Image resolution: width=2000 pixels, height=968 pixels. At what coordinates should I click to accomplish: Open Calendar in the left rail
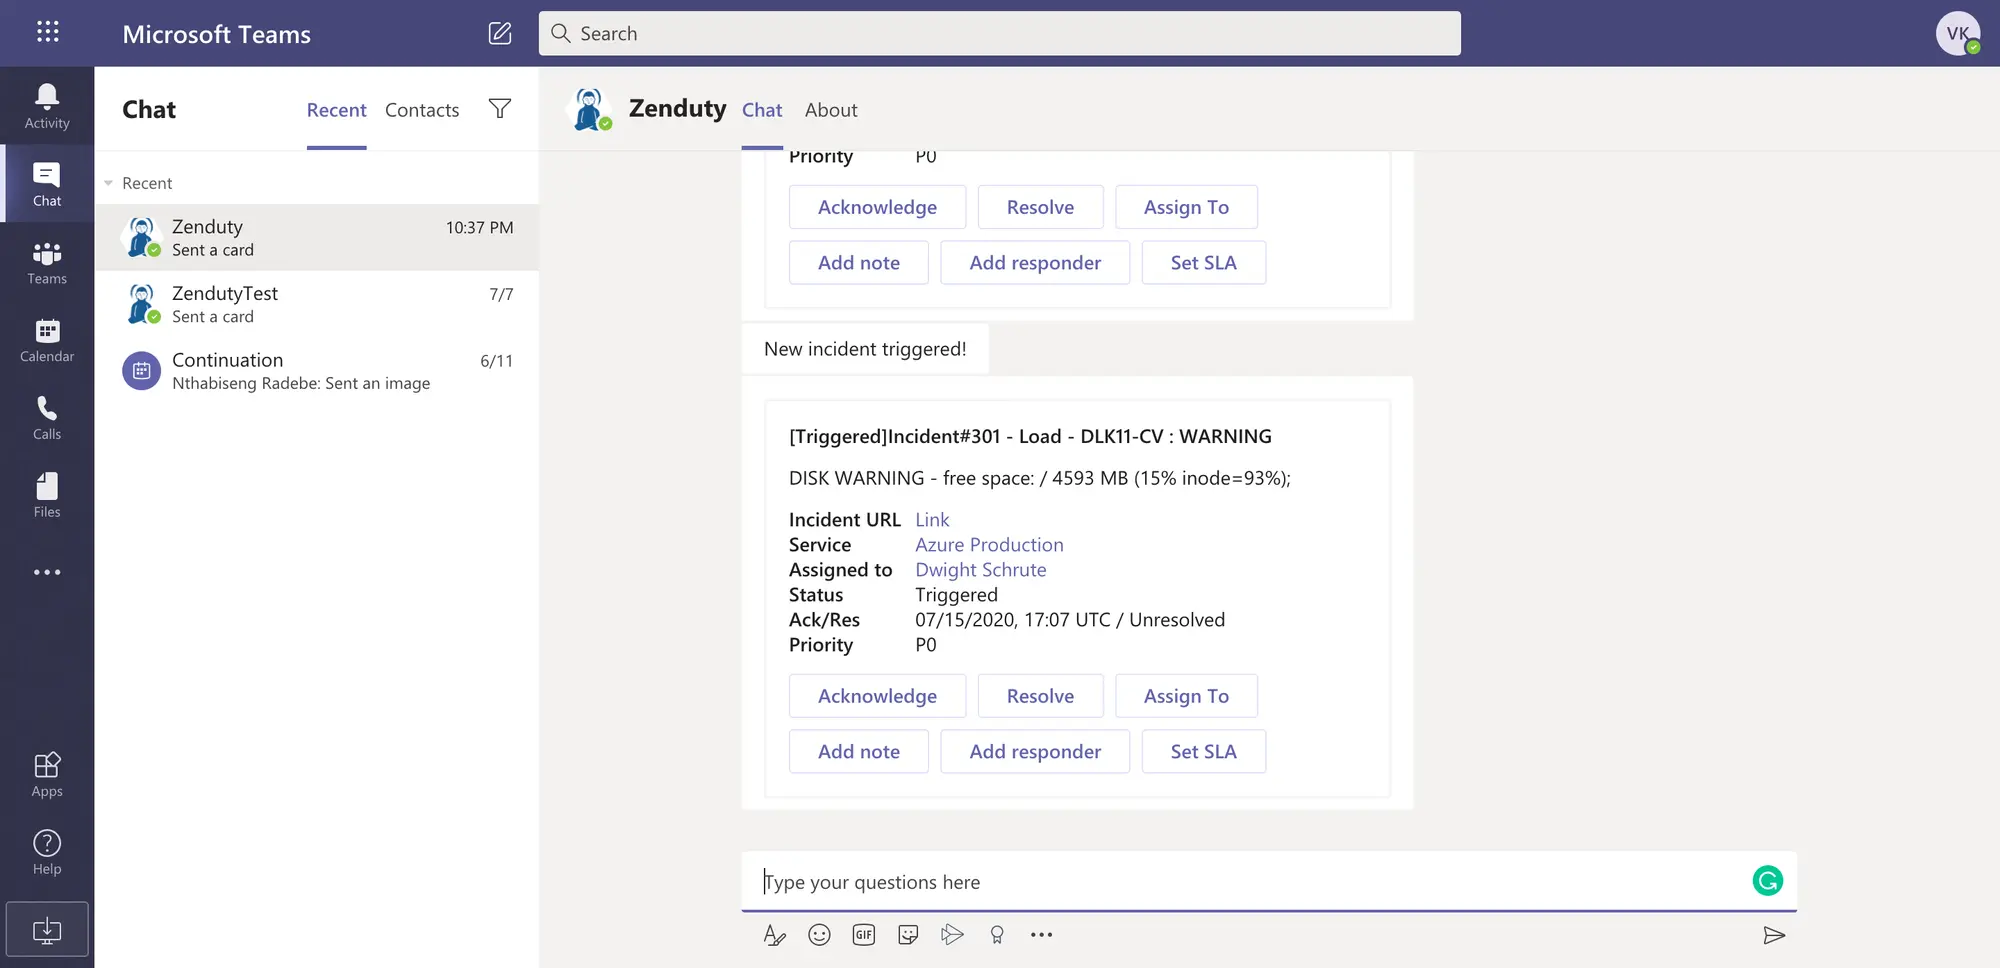click(x=47, y=340)
